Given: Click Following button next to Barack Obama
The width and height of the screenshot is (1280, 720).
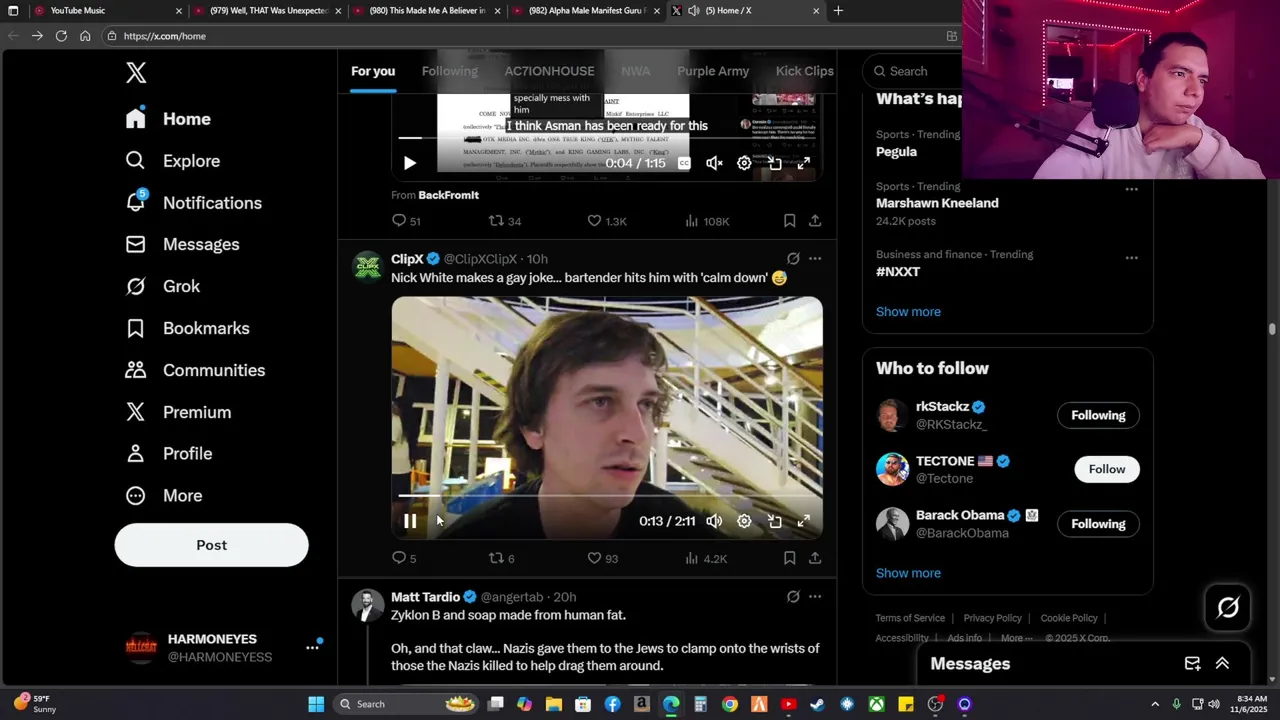Looking at the screenshot, I should click(x=1098, y=524).
